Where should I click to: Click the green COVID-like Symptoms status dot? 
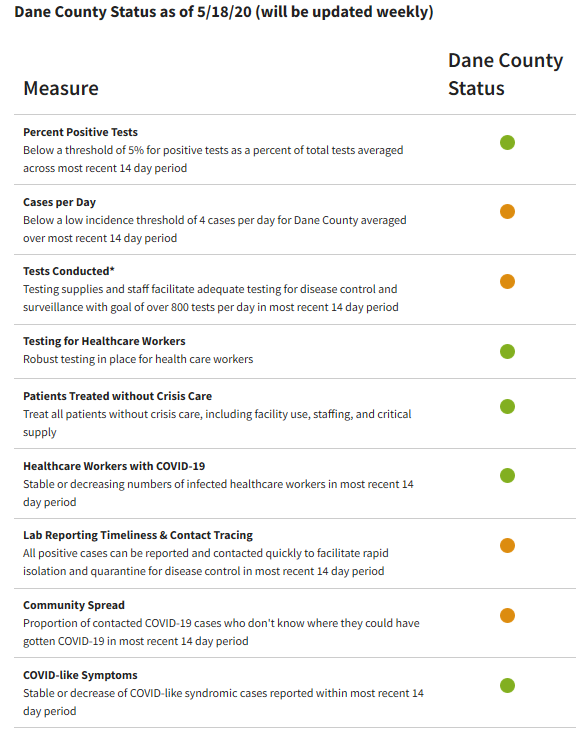click(x=507, y=685)
